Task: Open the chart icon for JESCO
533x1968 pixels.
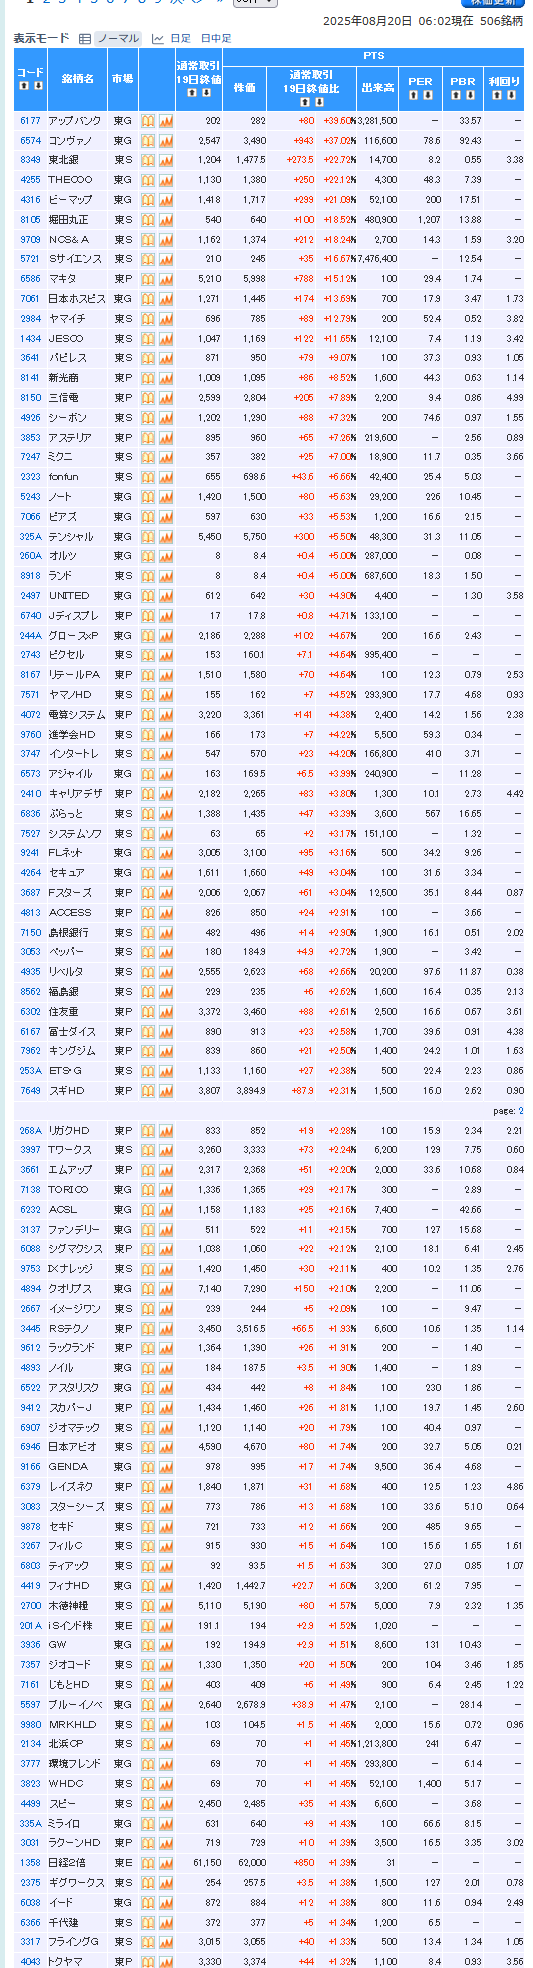Action: [x=166, y=339]
